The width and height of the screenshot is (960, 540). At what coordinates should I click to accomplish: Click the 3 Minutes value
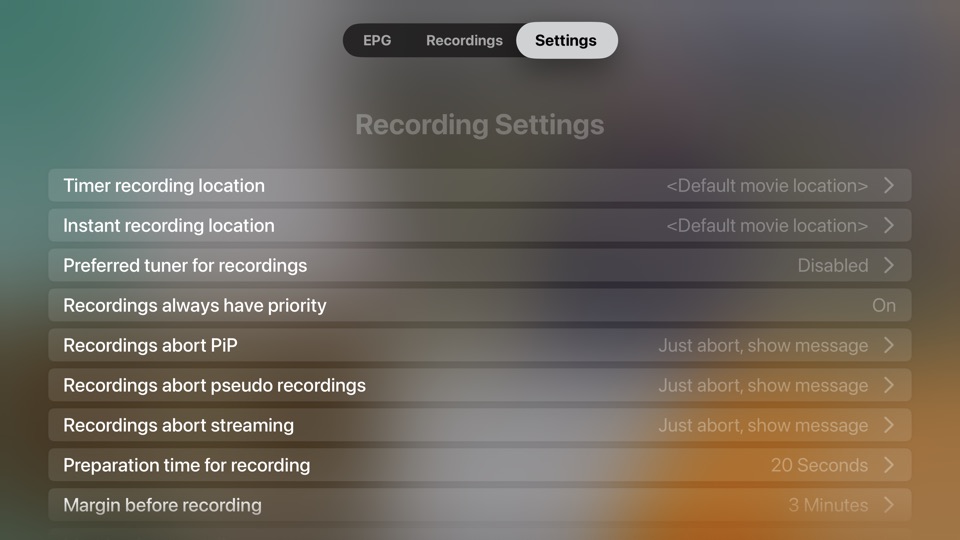828,504
